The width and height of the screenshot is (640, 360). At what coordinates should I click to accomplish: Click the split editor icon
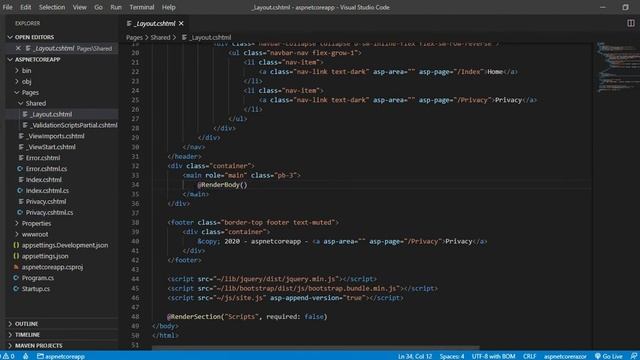pyautogui.click(x=631, y=23)
